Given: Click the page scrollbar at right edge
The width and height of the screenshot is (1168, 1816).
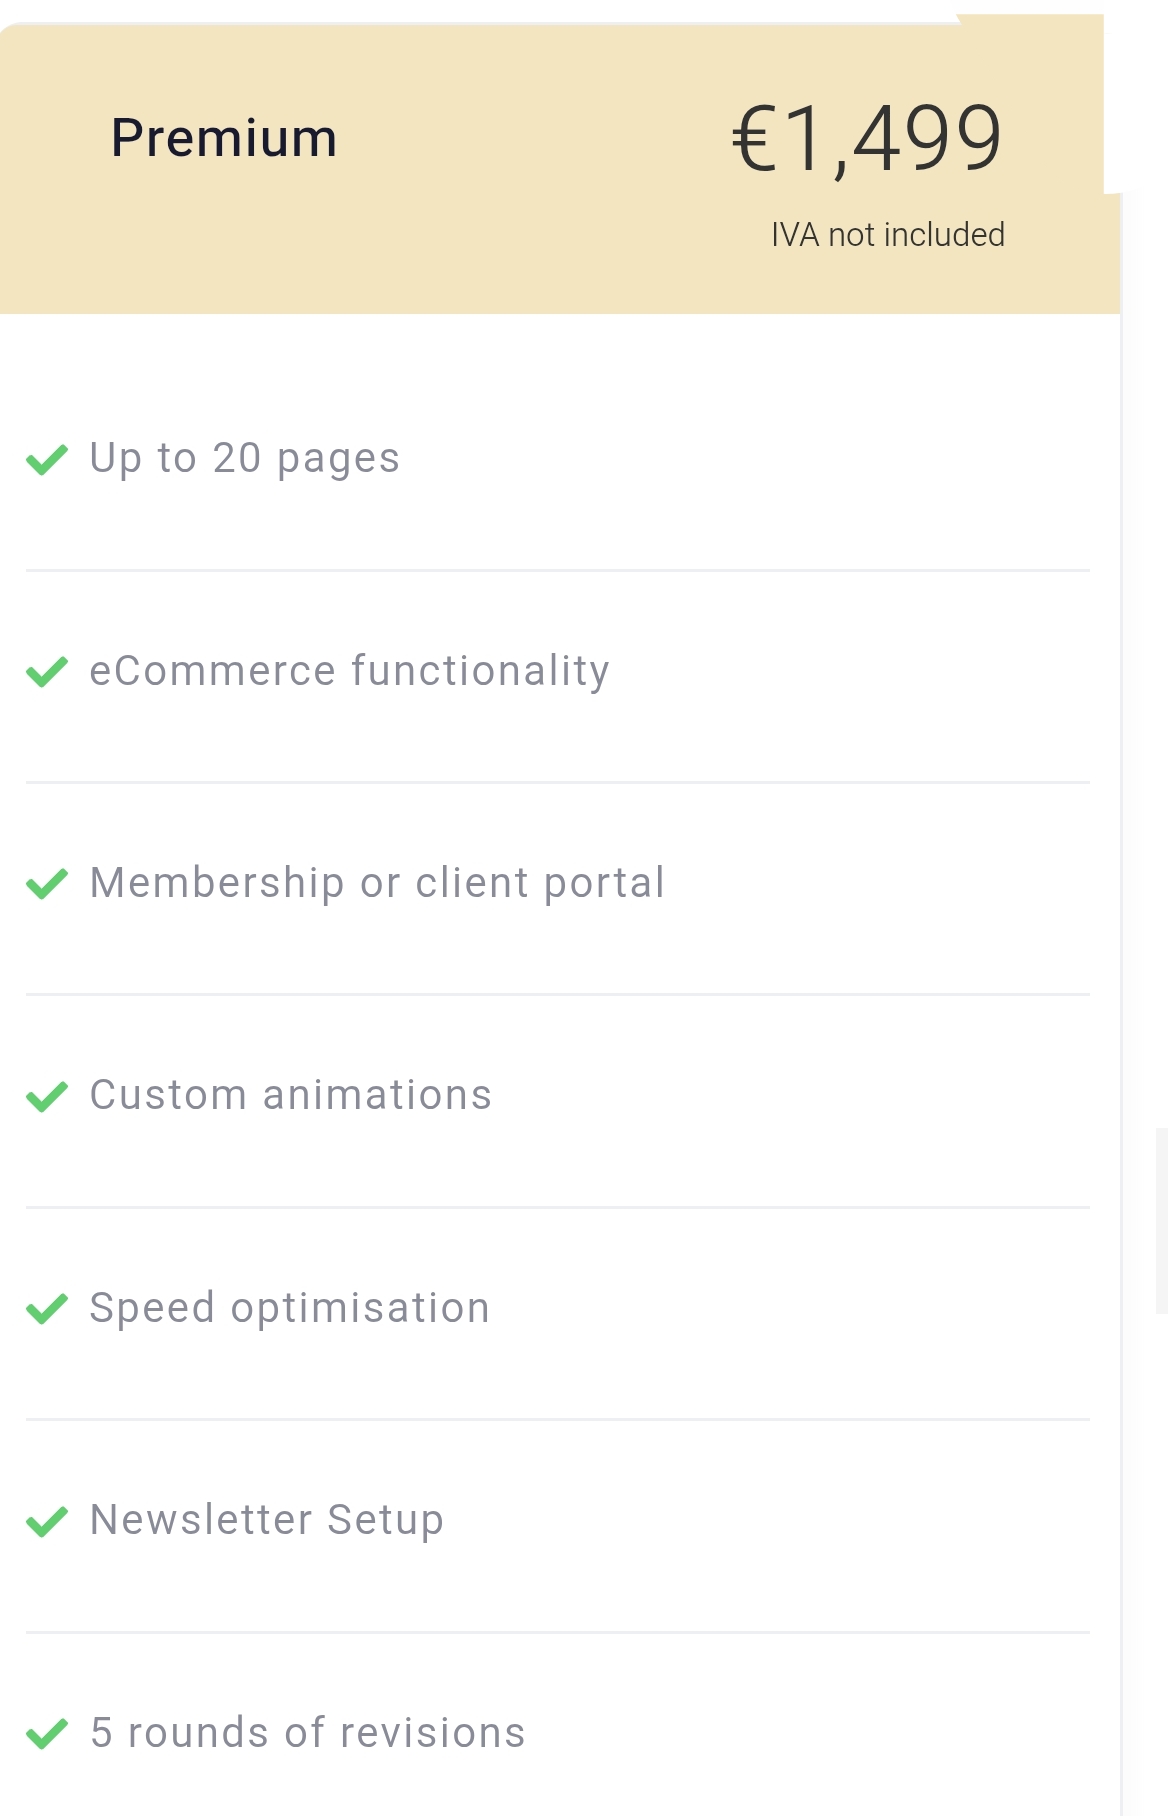Looking at the screenshot, I should pos(1161,1220).
